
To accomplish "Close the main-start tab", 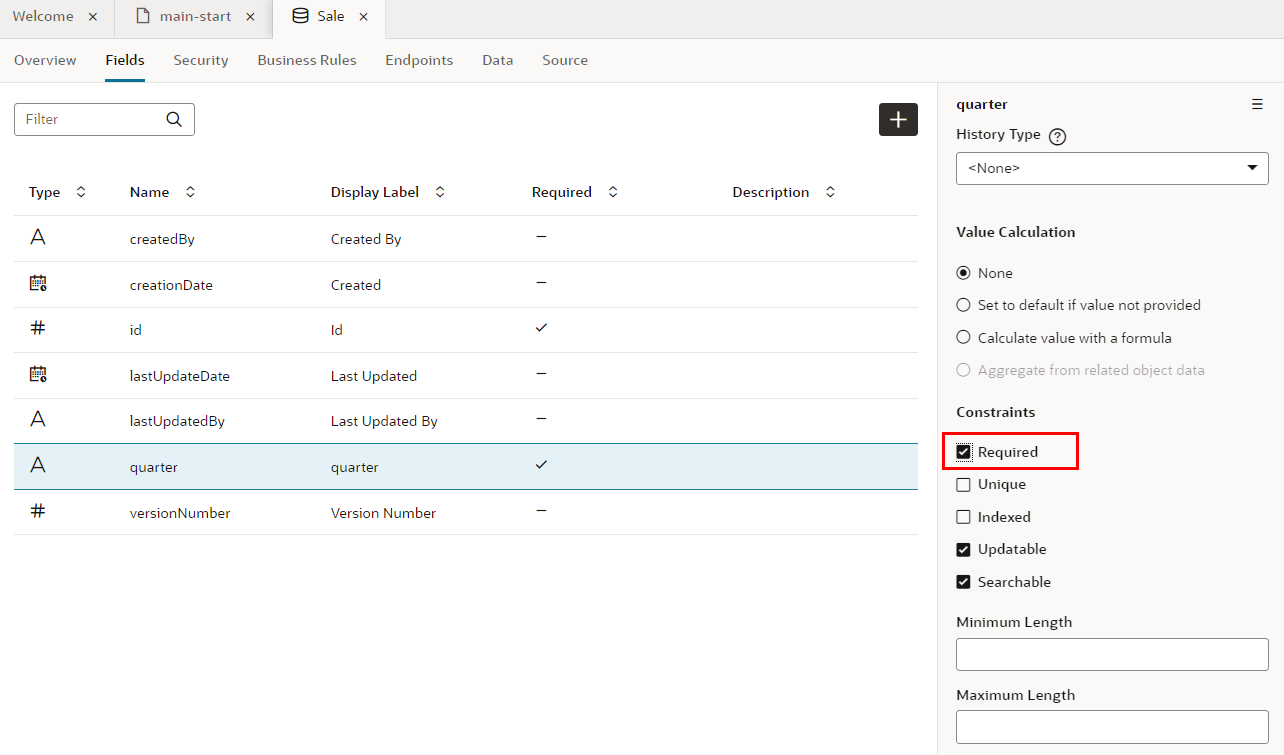I will [251, 17].
